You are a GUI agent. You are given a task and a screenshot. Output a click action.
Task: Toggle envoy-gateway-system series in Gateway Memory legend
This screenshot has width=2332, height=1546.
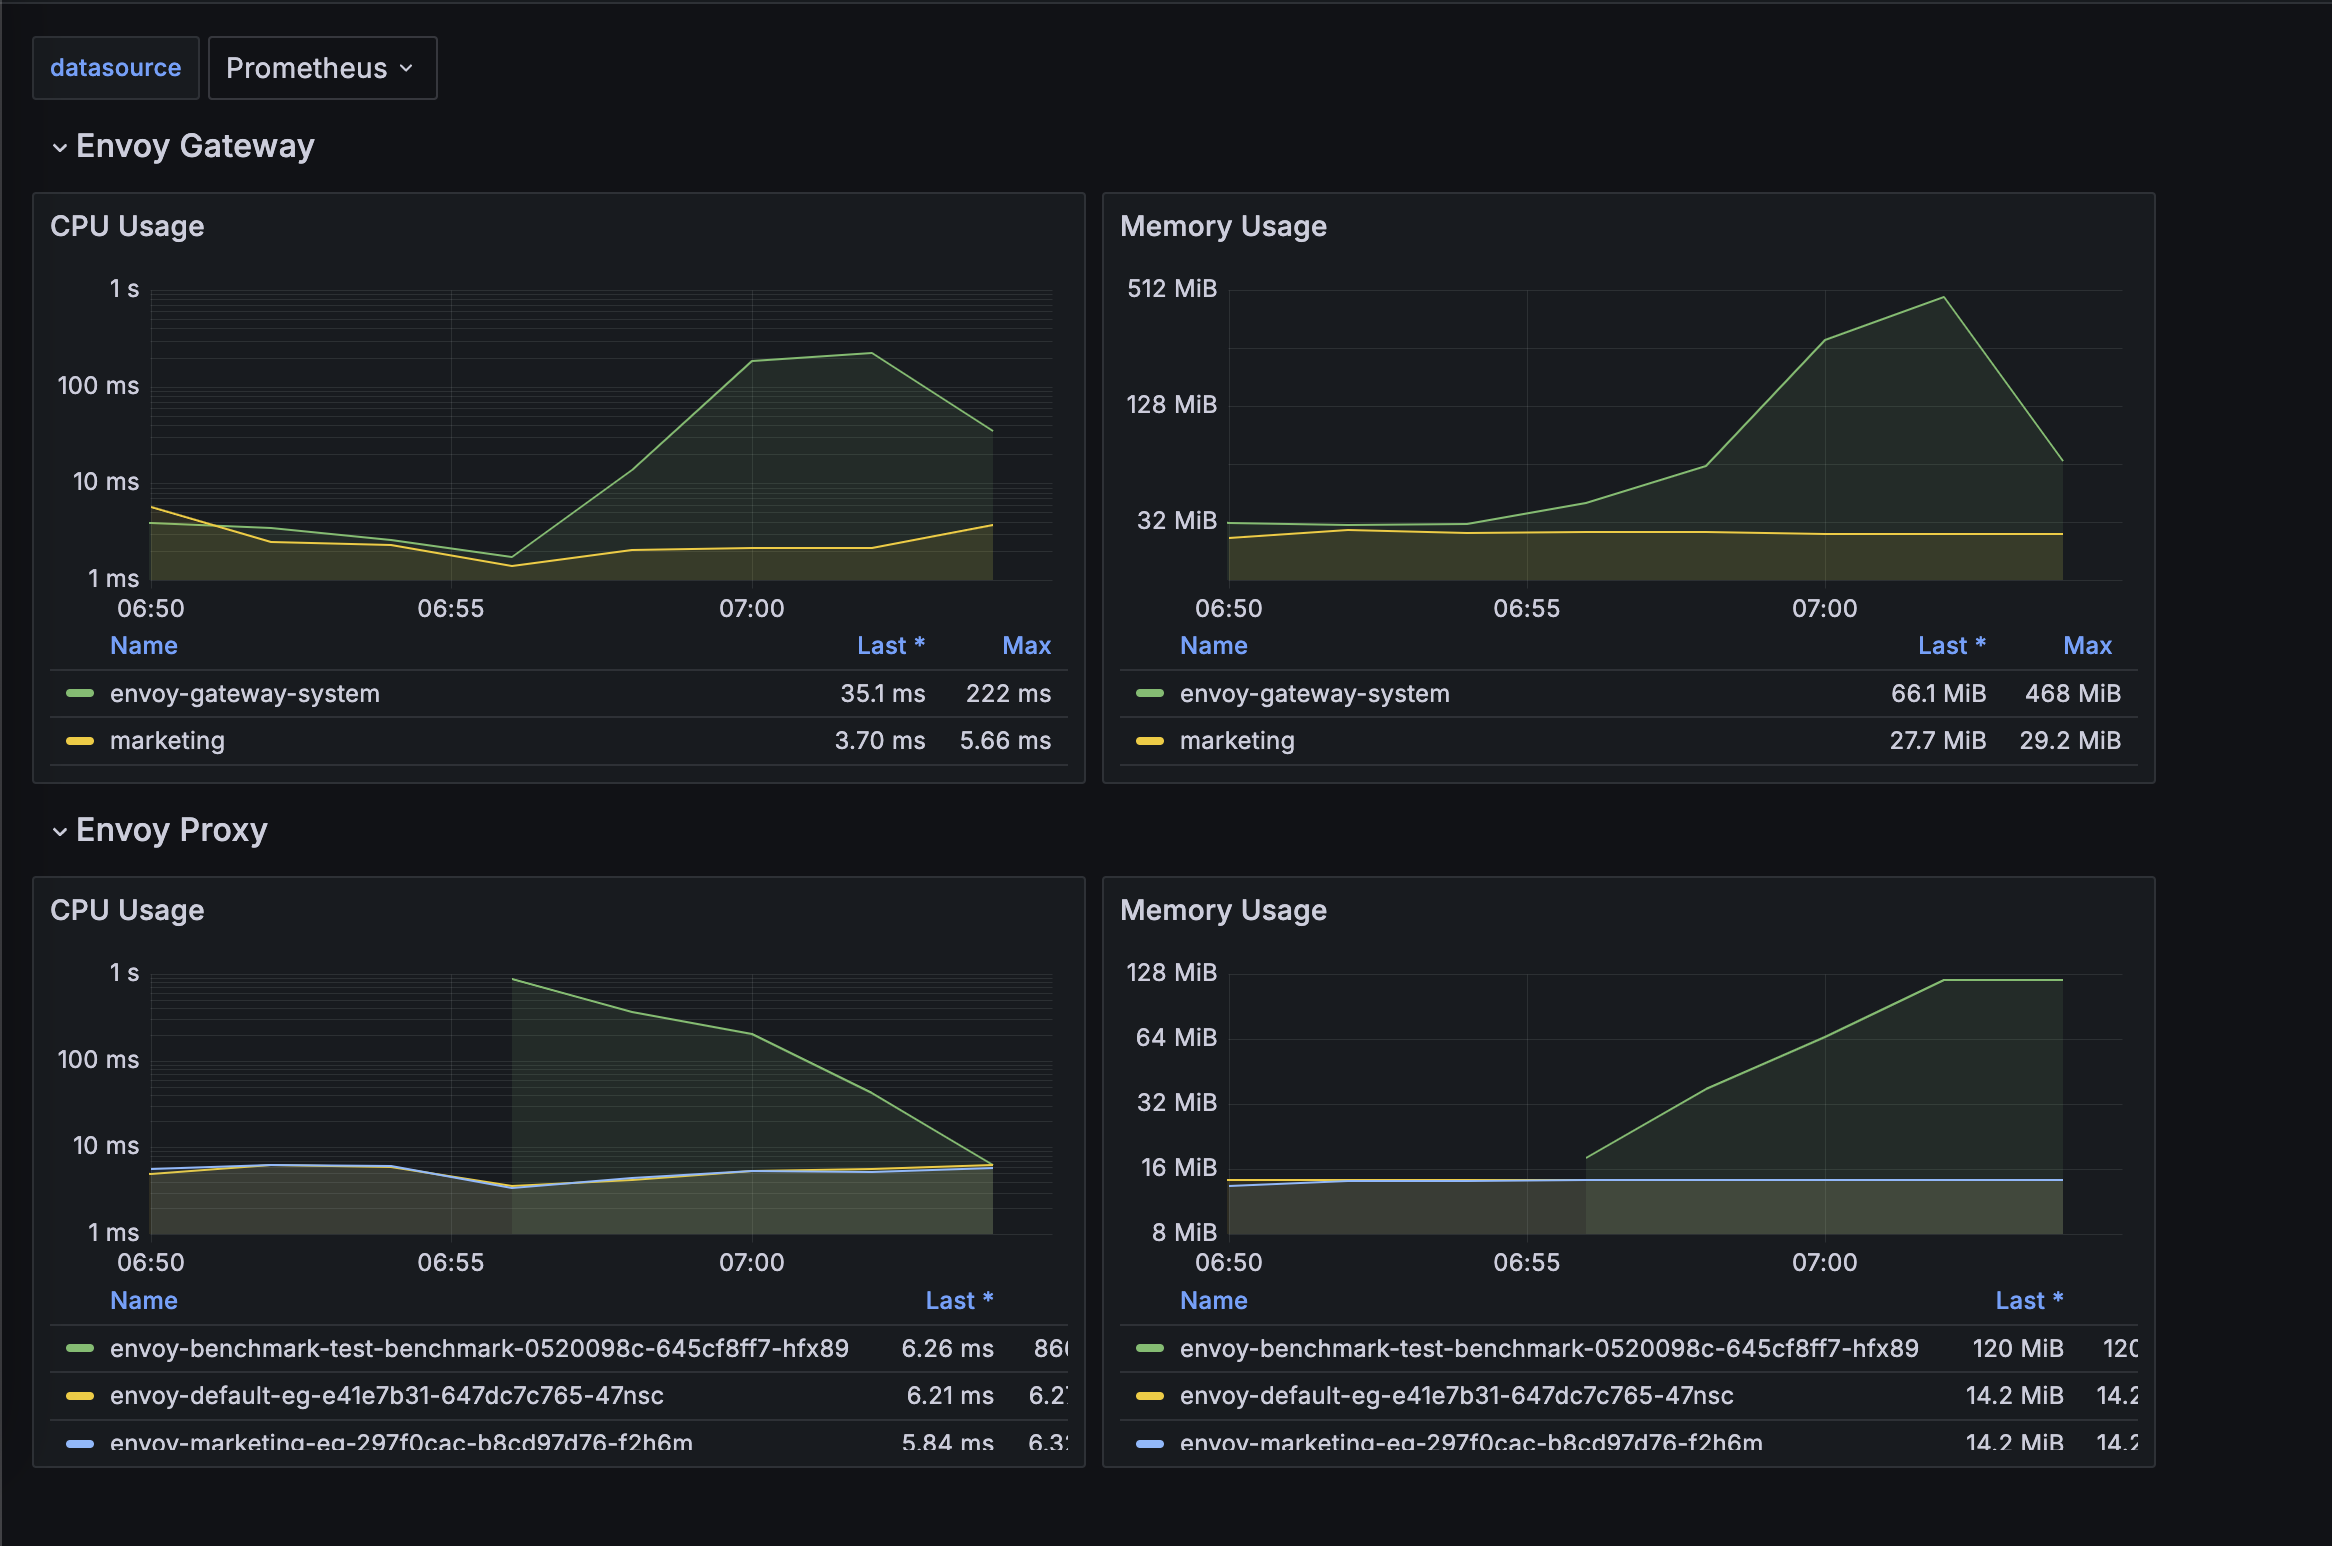(x=1314, y=693)
